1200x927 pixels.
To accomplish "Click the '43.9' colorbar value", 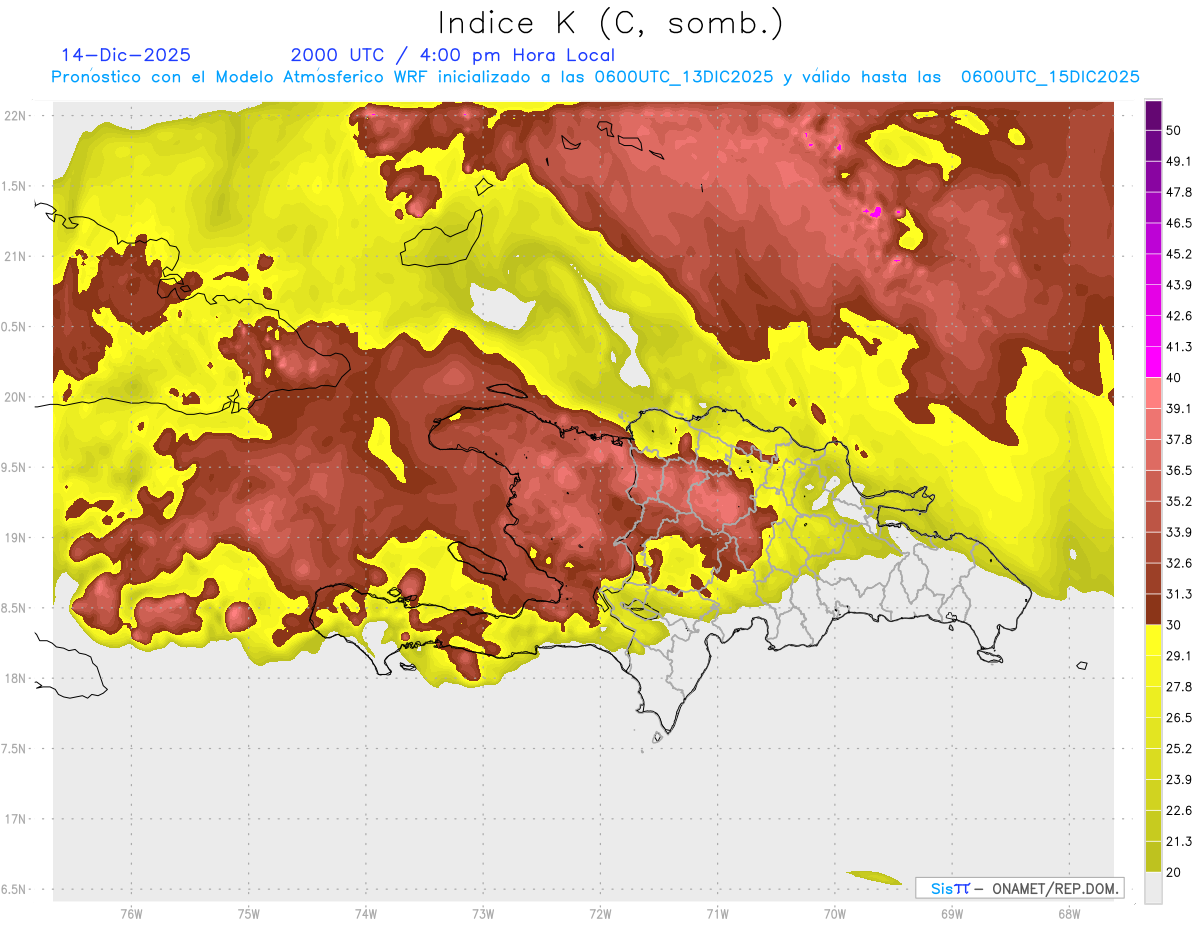I will [1178, 285].
